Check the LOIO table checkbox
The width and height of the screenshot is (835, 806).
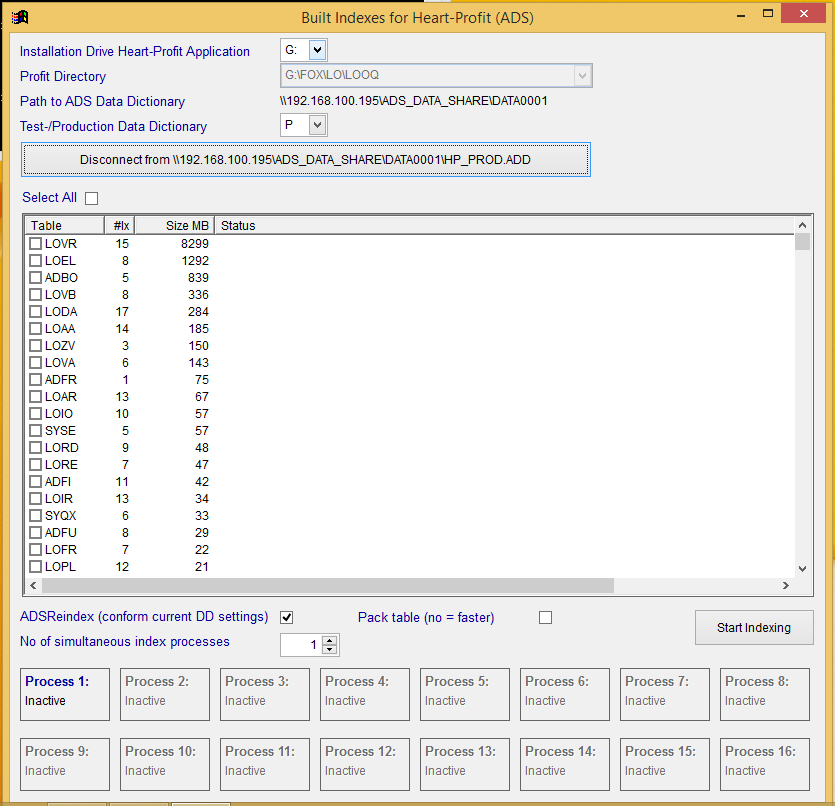pyautogui.click(x=36, y=414)
